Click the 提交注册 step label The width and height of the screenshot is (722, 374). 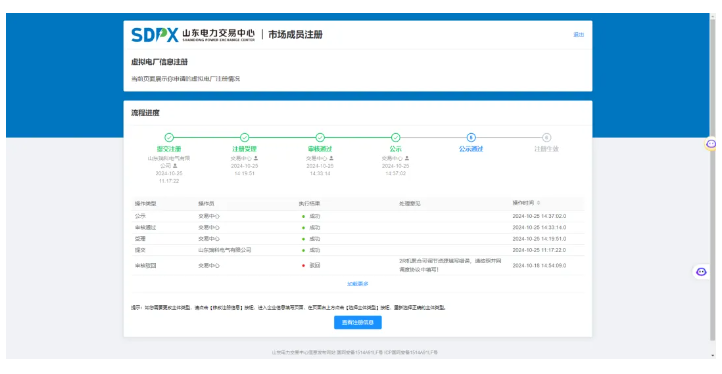click(169, 149)
